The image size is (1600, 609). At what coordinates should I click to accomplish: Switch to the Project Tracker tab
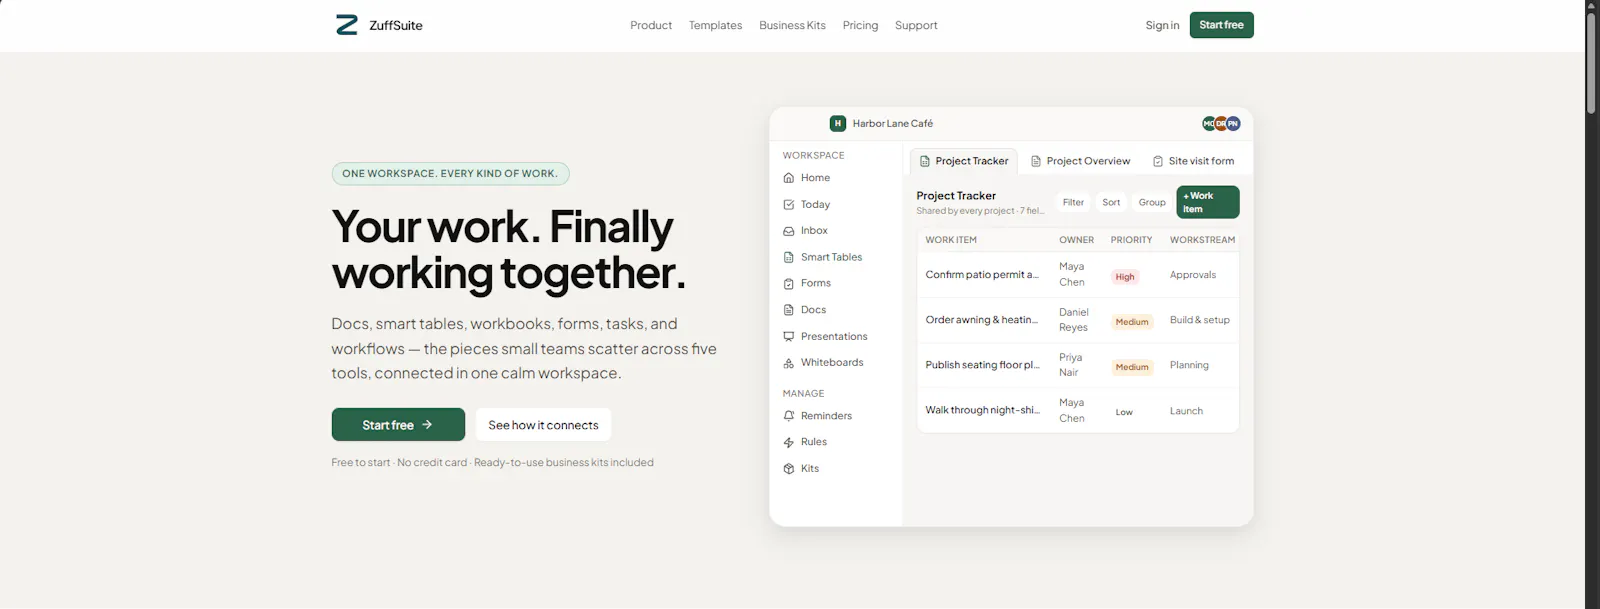click(x=963, y=161)
